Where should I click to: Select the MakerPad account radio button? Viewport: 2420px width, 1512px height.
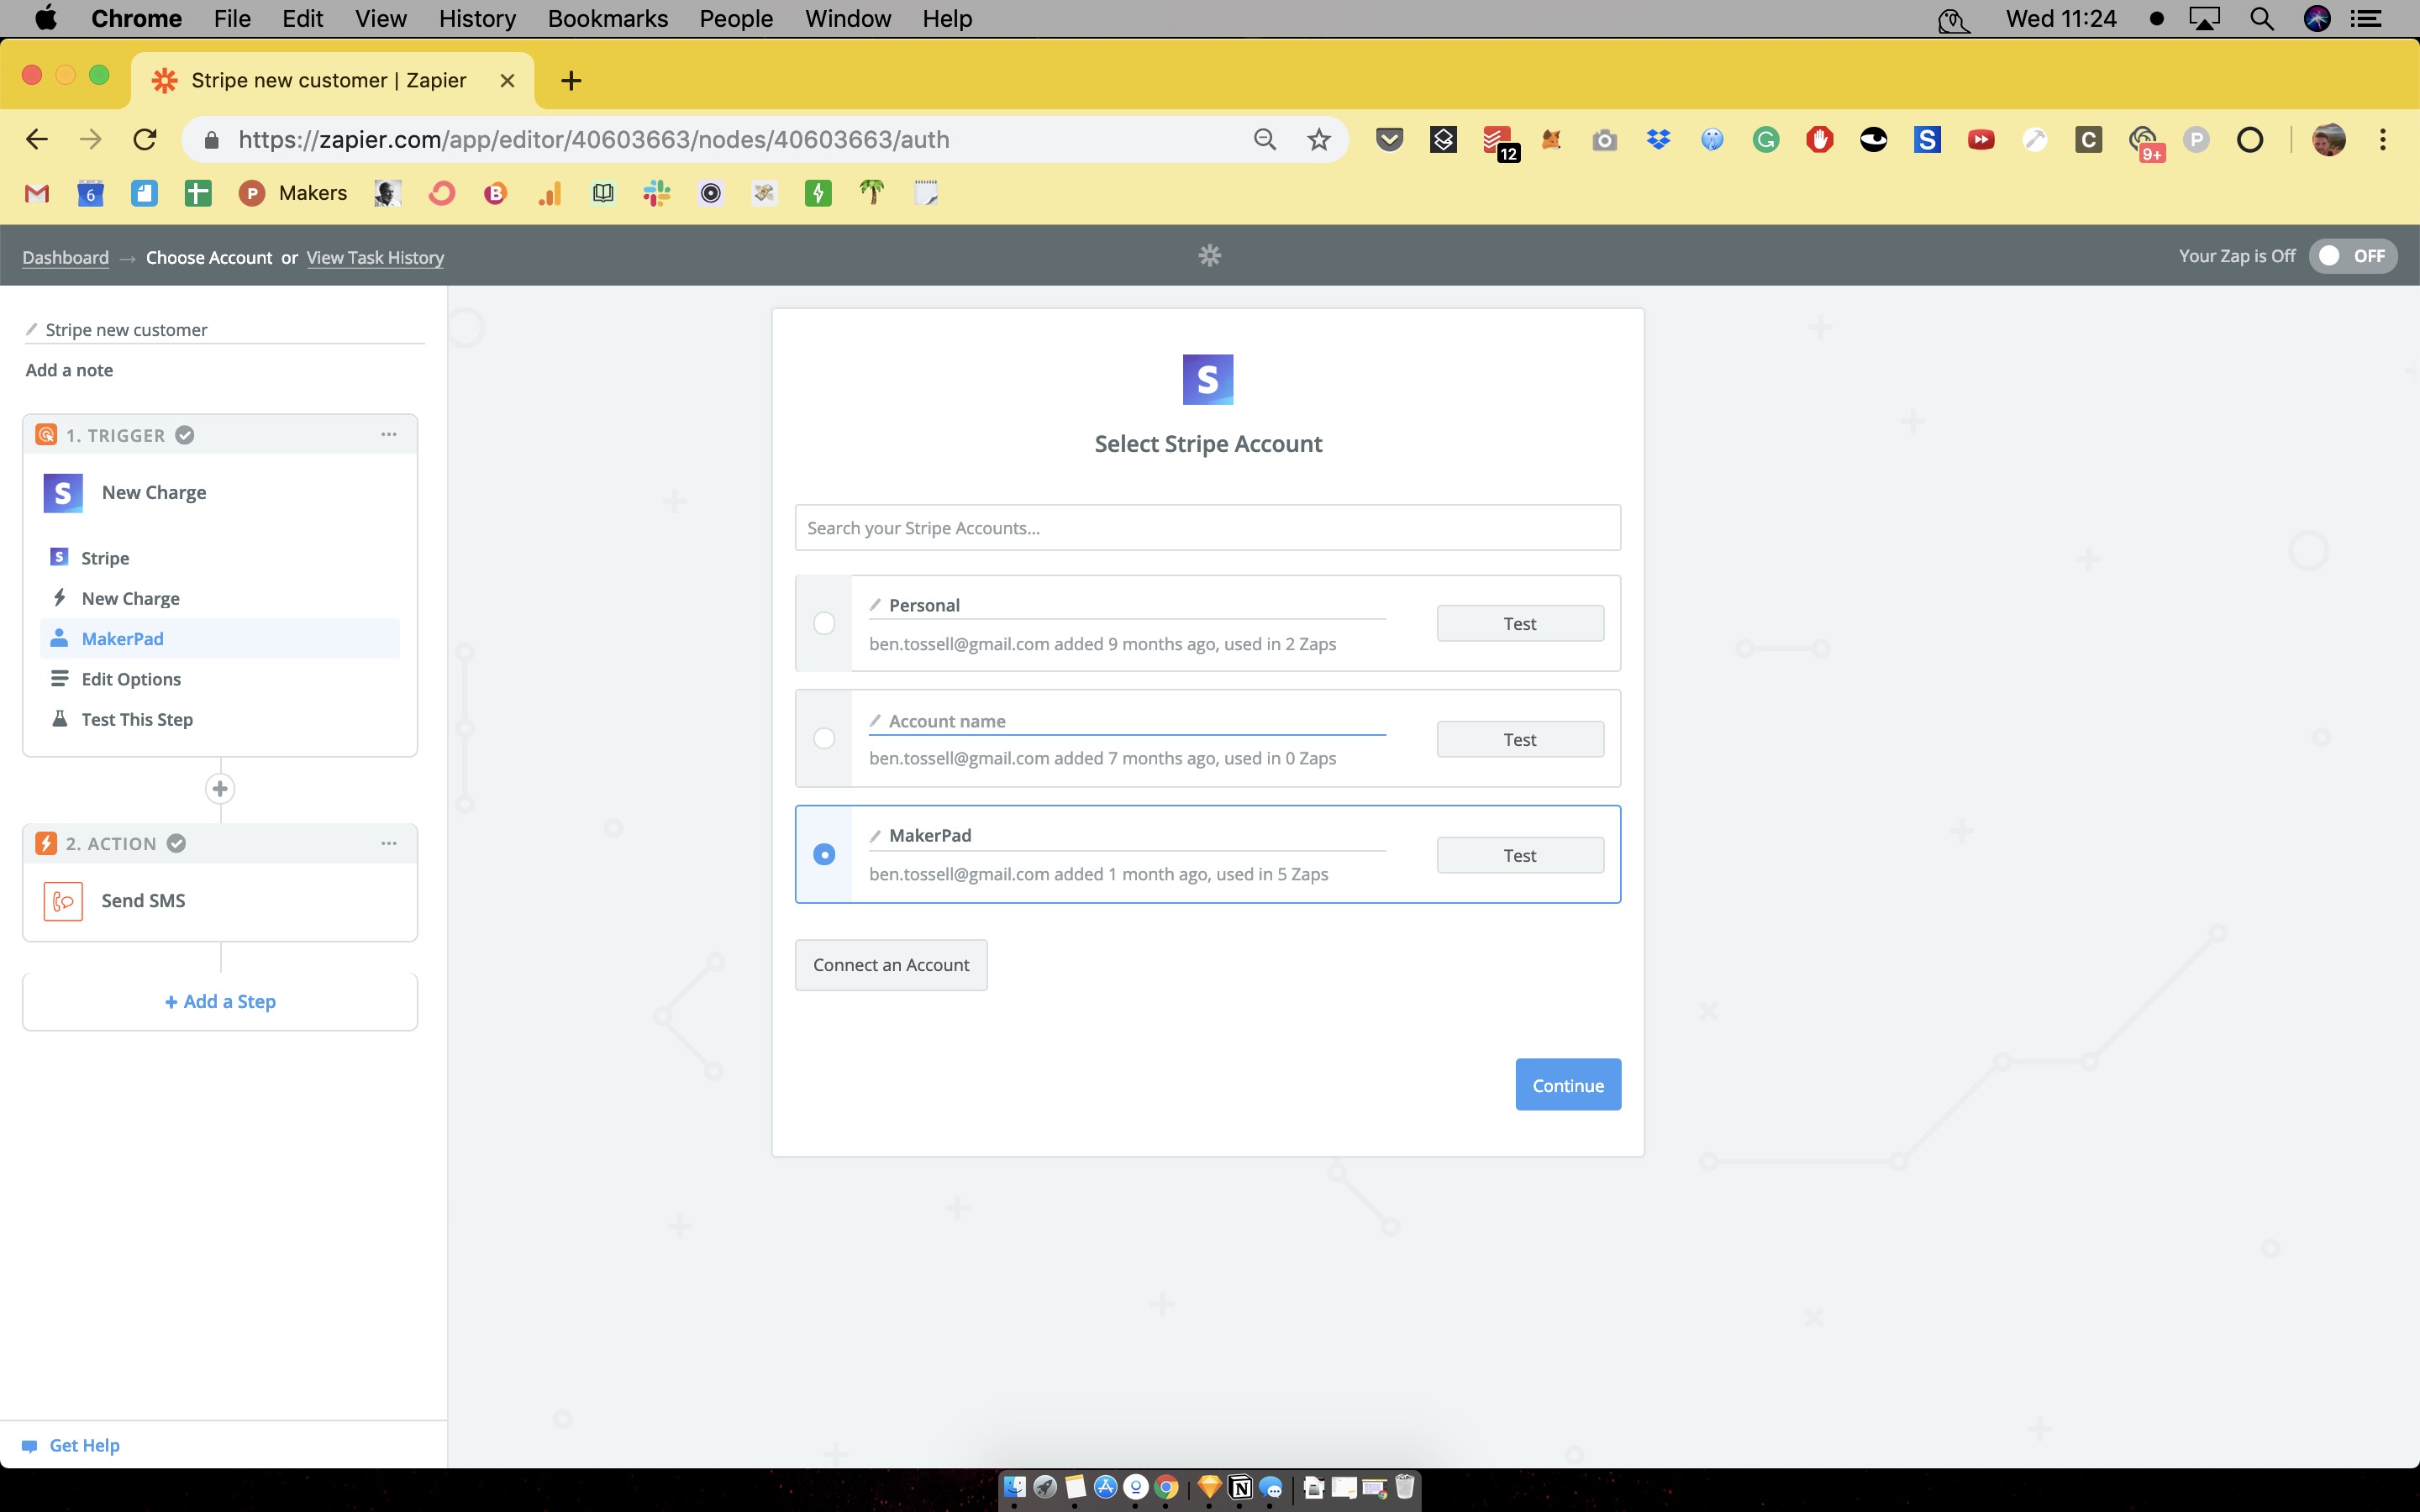coord(824,854)
